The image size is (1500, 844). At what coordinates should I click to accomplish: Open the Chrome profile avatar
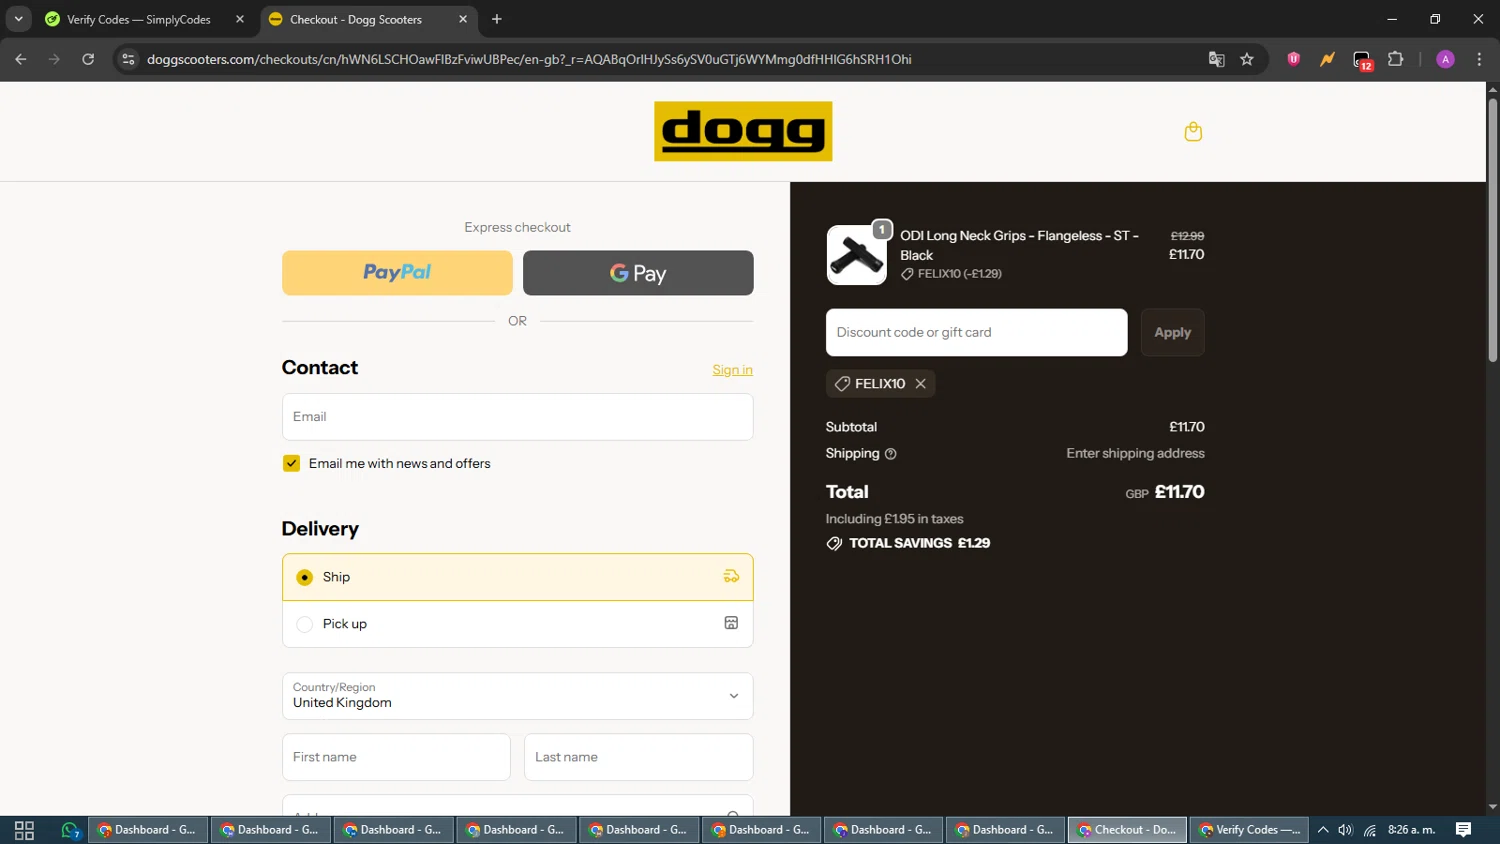coord(1445,59)
